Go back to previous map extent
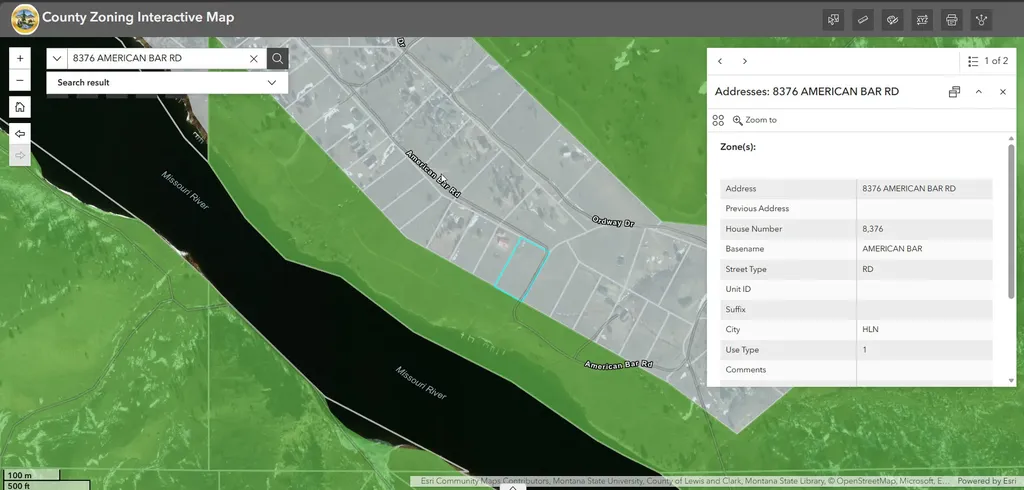 click(x=20, y=134)
